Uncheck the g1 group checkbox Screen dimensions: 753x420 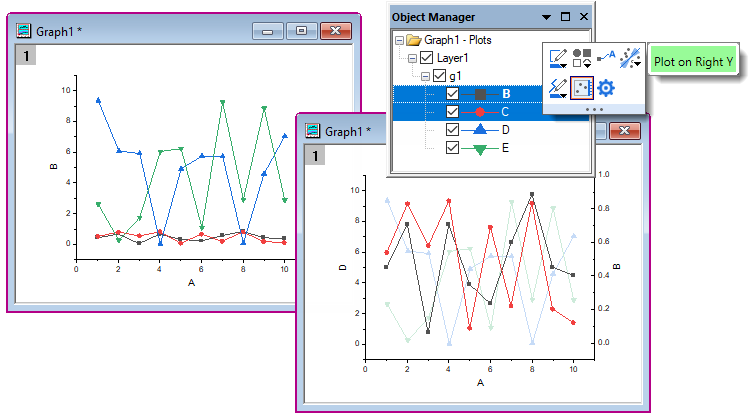[439, 76]
